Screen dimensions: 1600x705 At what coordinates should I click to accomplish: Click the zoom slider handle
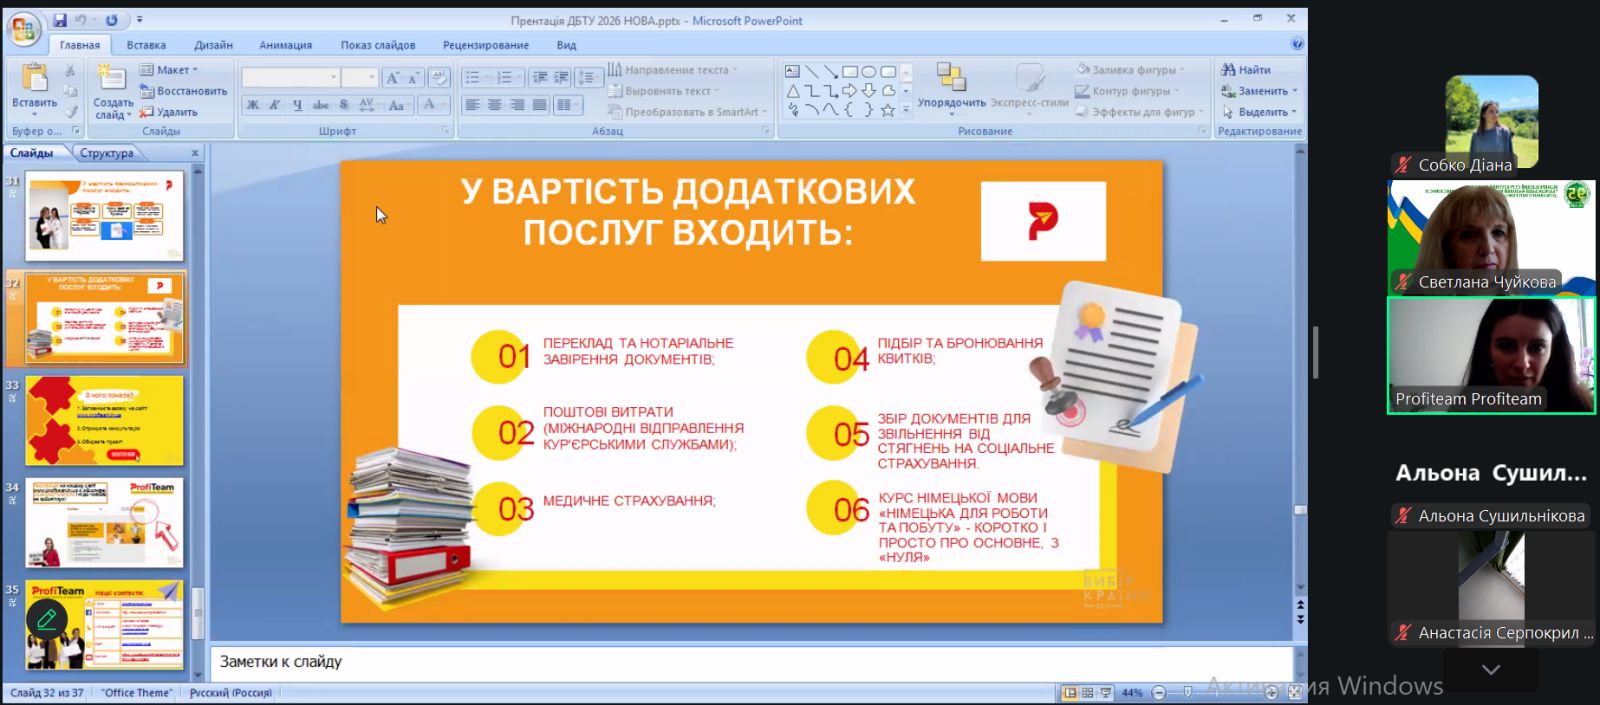click(x=1188, y=693)
